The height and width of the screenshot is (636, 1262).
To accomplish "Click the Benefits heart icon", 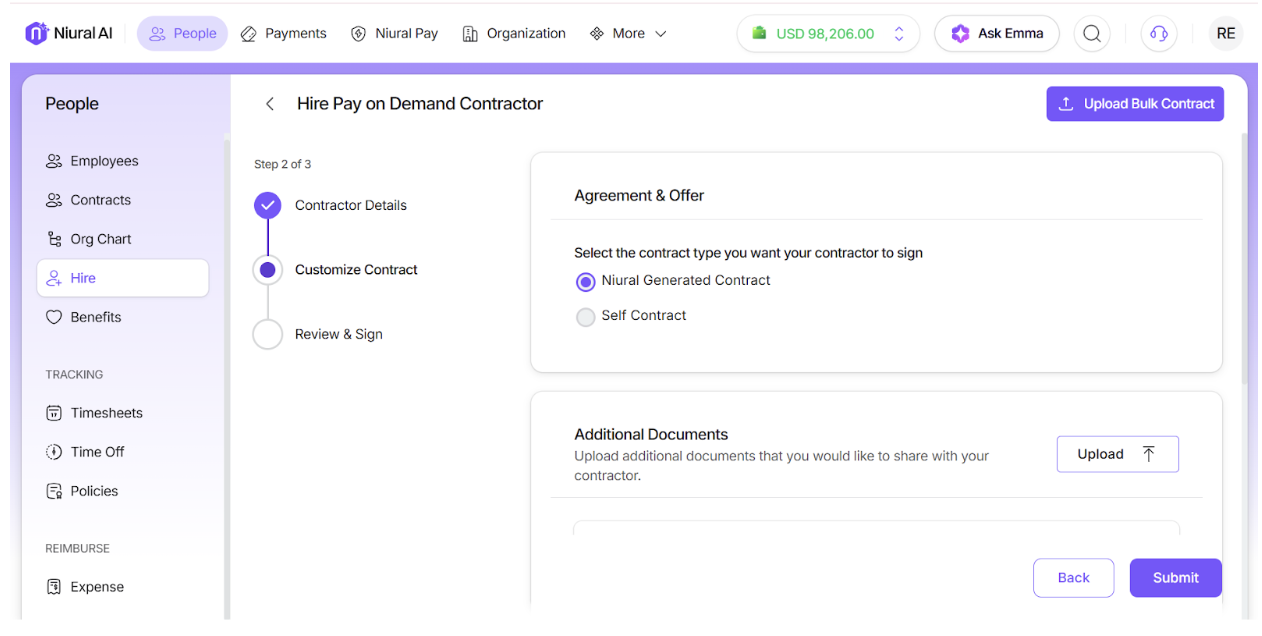I will tap(54, 317).
